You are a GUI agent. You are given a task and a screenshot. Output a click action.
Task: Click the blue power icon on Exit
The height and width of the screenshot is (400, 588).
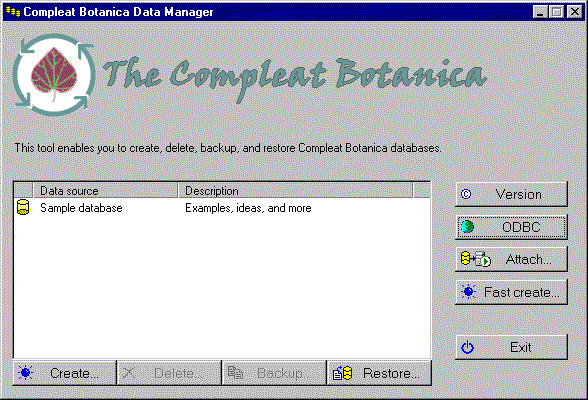(x=467, y=347)
